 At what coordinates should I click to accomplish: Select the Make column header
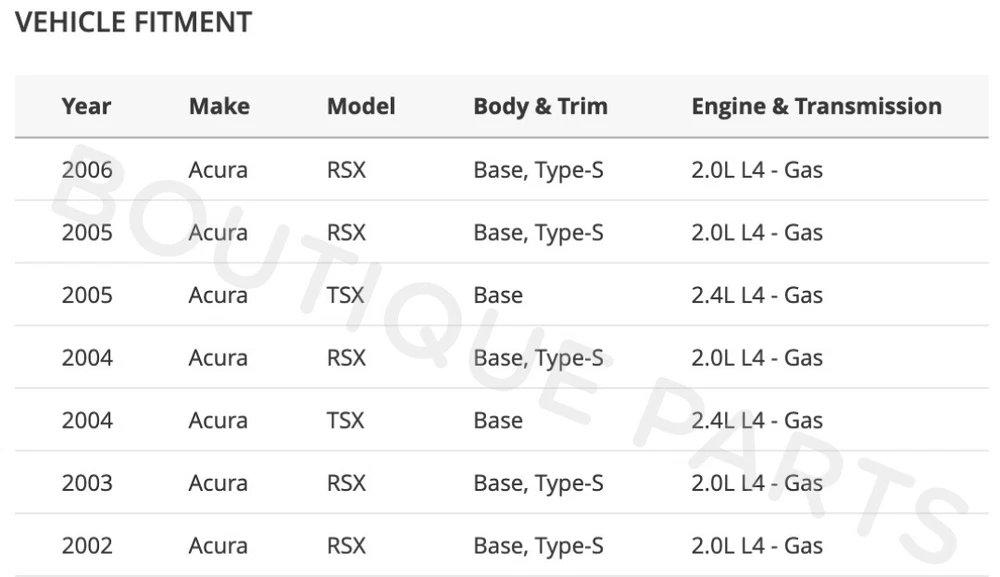219,106
